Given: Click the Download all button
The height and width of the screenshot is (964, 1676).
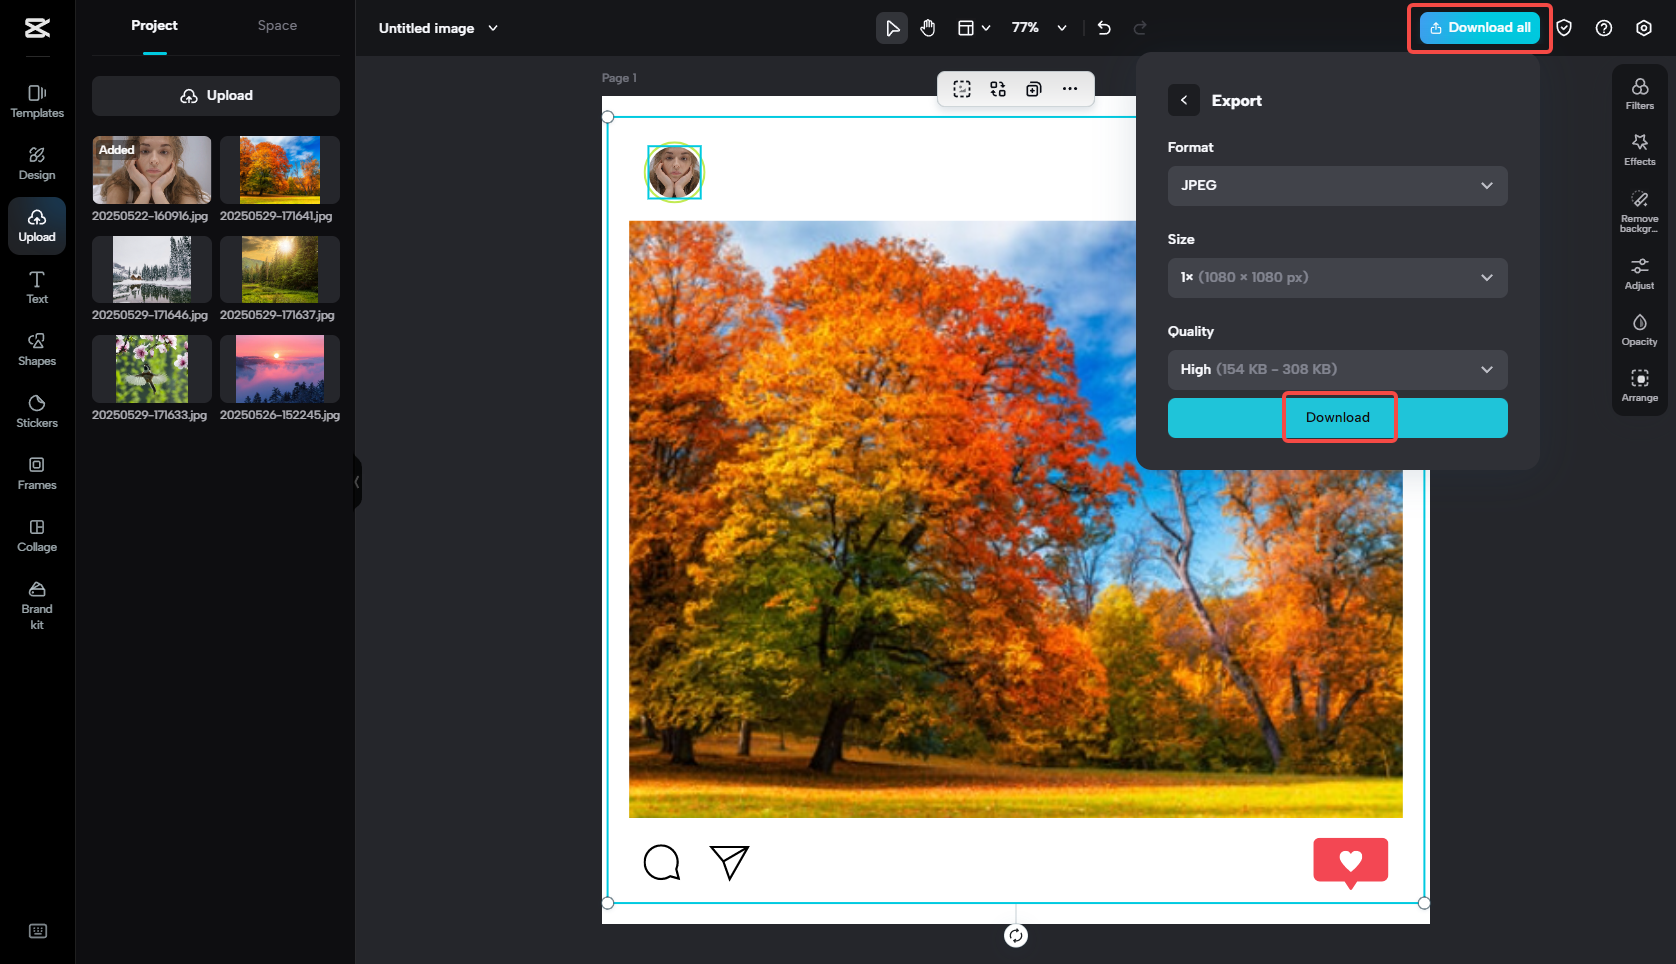Looking at the screenshot, I should (1479, 28).
